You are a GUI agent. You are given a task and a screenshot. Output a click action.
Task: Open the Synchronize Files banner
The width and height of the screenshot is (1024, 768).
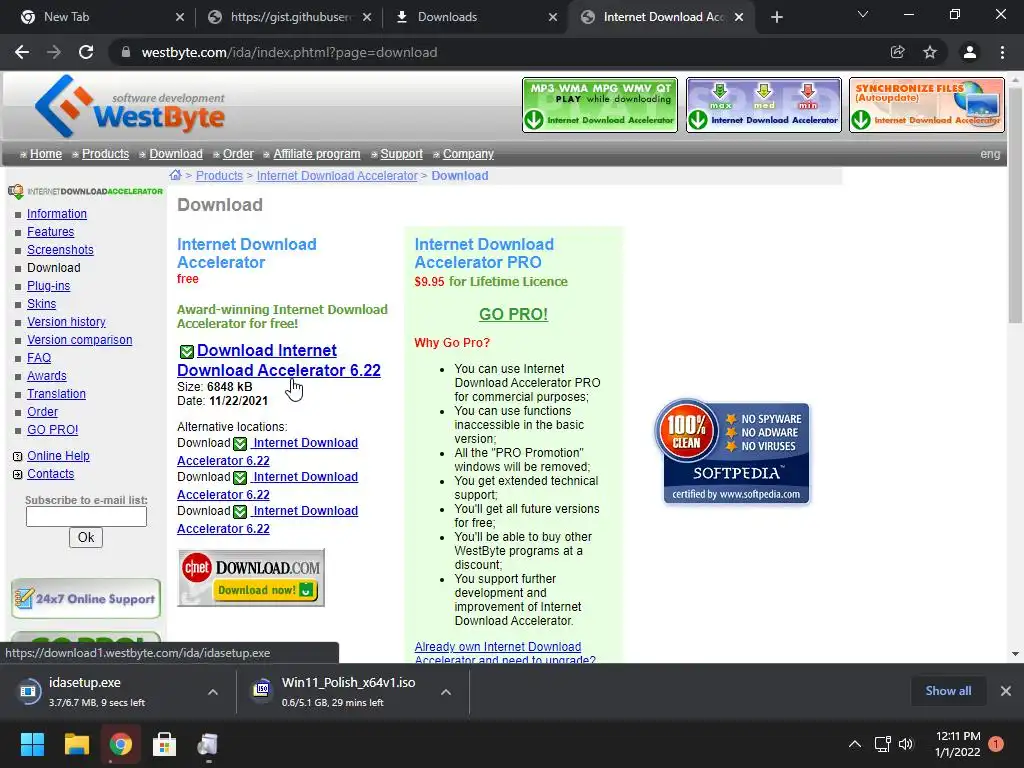pos(927,105)
